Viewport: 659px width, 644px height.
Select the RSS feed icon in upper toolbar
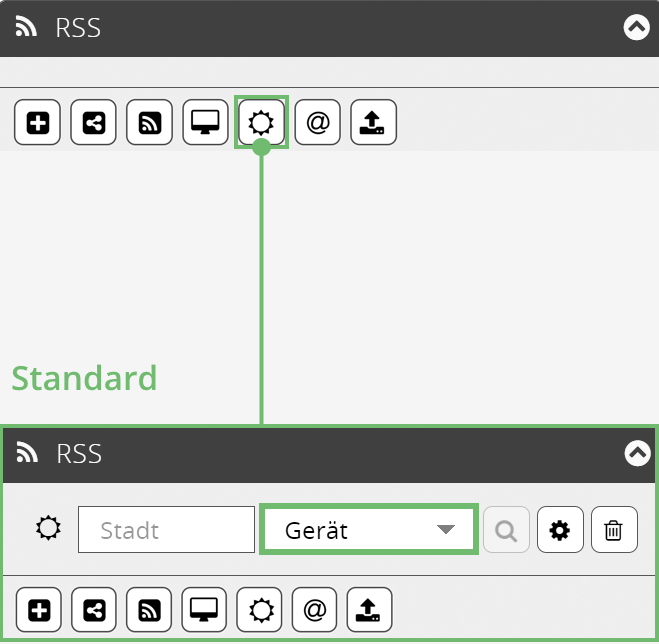(x=150, y=123)
